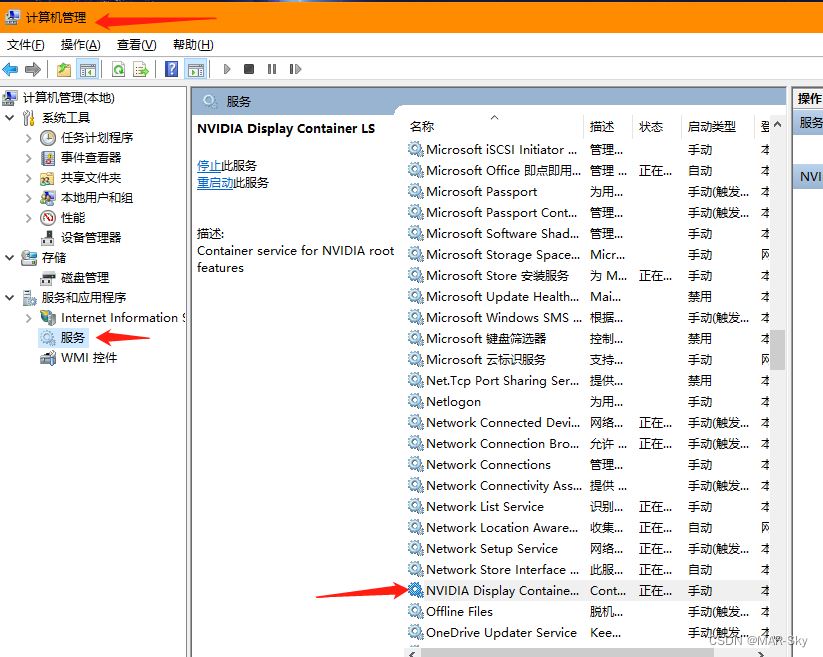Open the 帮助(H) menu
The height and width of the screenshot is (657, 823).
(x=193, y=45)
